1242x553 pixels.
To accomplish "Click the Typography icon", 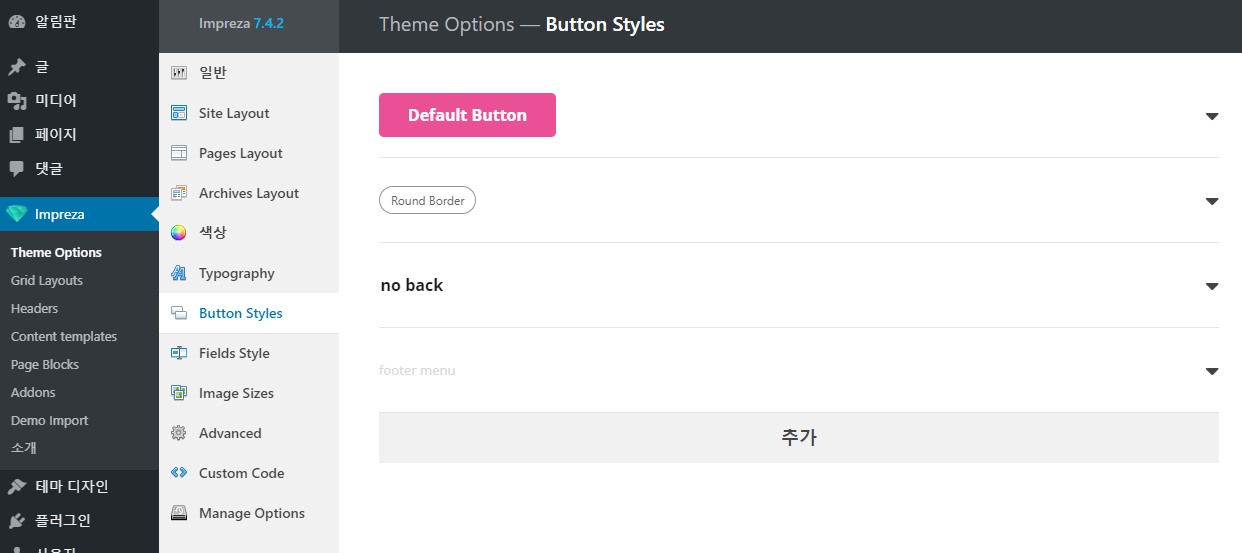I will (179, 273).
